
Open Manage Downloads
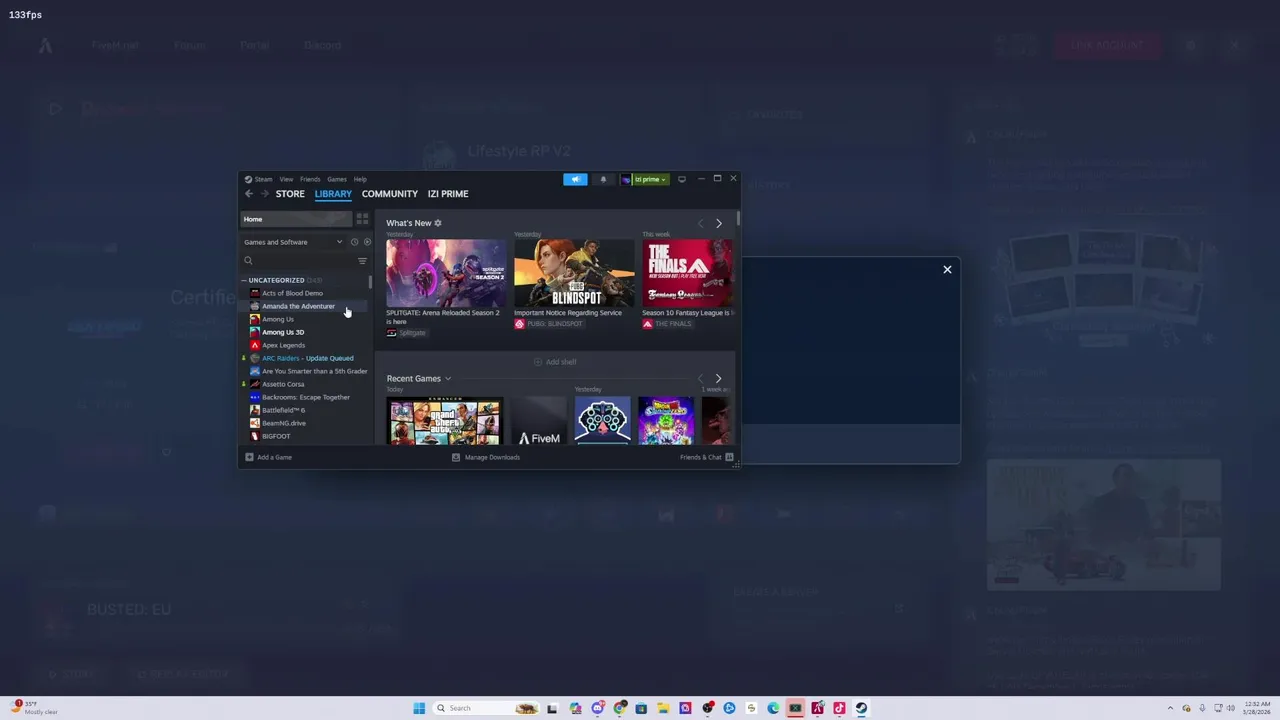(x=486, y=457)
